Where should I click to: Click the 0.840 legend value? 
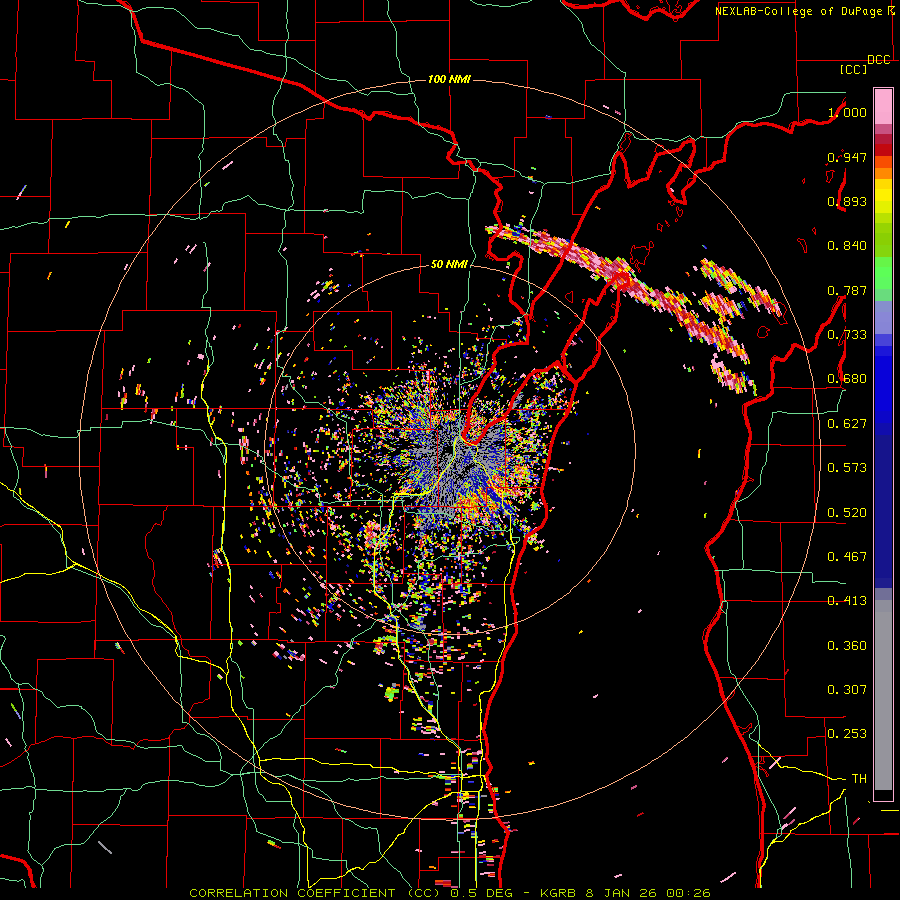[847, 246]
